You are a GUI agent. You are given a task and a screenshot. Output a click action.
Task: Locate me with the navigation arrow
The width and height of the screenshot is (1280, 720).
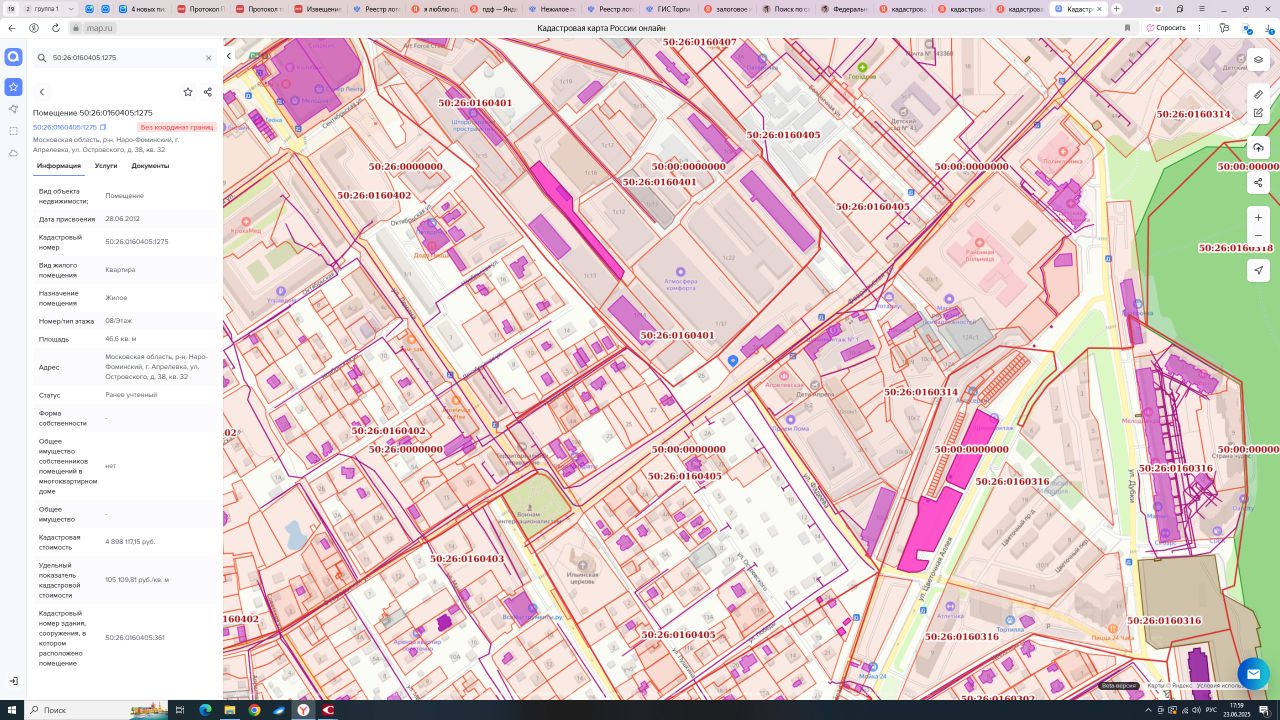(x=1258, y=270)
